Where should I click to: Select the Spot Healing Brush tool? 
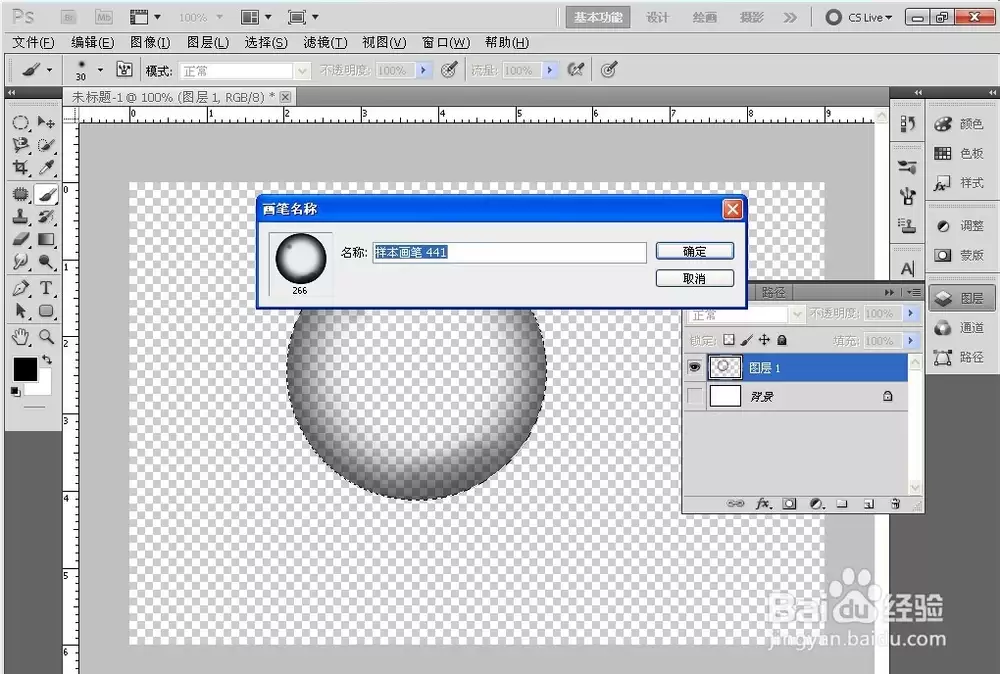tap(20, 194)
